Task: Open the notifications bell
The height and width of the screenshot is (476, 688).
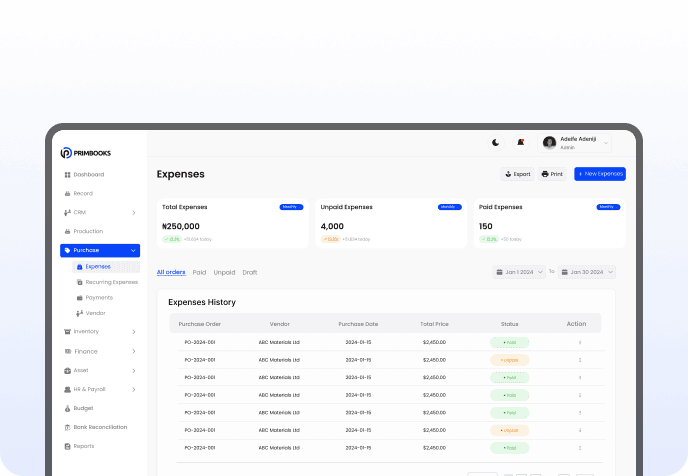Action: click(521, 143)
